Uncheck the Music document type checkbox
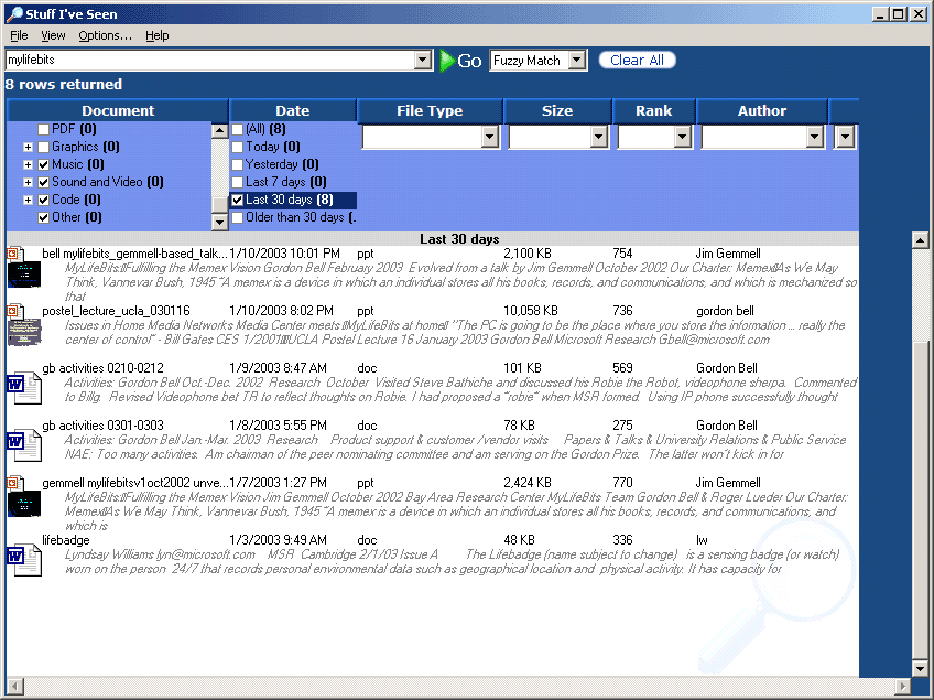This screenshot has height=700, width=934. 43,165
